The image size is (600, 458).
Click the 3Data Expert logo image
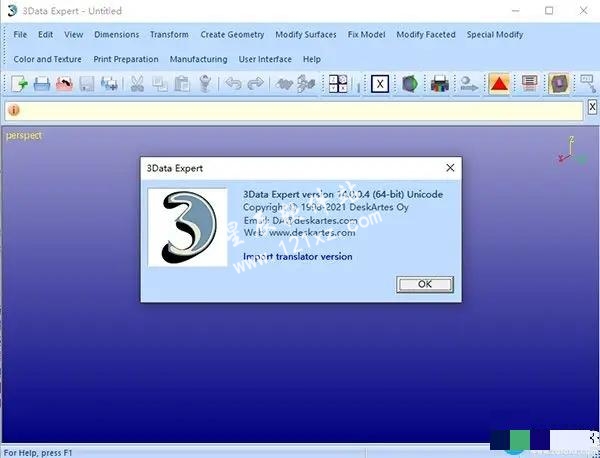click(188, 228)
